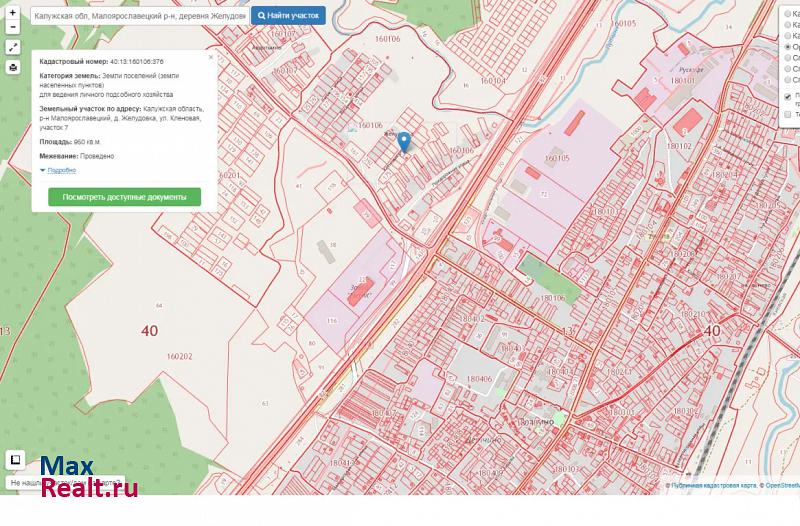This screenshot has height=526, width=800.
Task: Close the parcel info popup
Action: click(x=210, y=57)
